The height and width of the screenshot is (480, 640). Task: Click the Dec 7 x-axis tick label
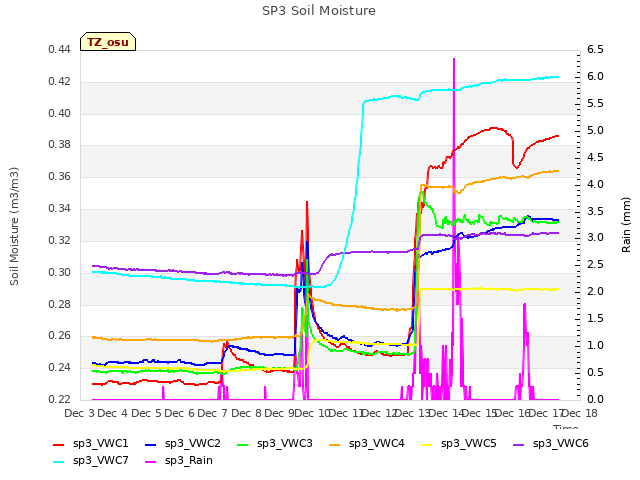213,413
